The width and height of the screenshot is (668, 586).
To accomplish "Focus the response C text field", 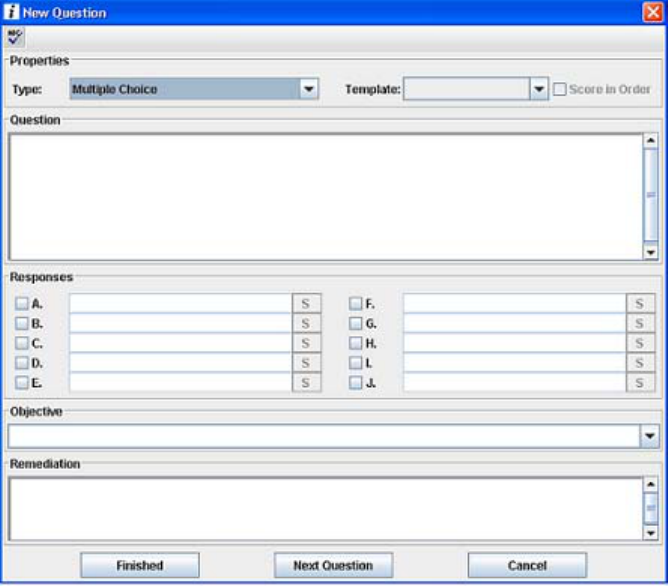I will pos(181,343).
